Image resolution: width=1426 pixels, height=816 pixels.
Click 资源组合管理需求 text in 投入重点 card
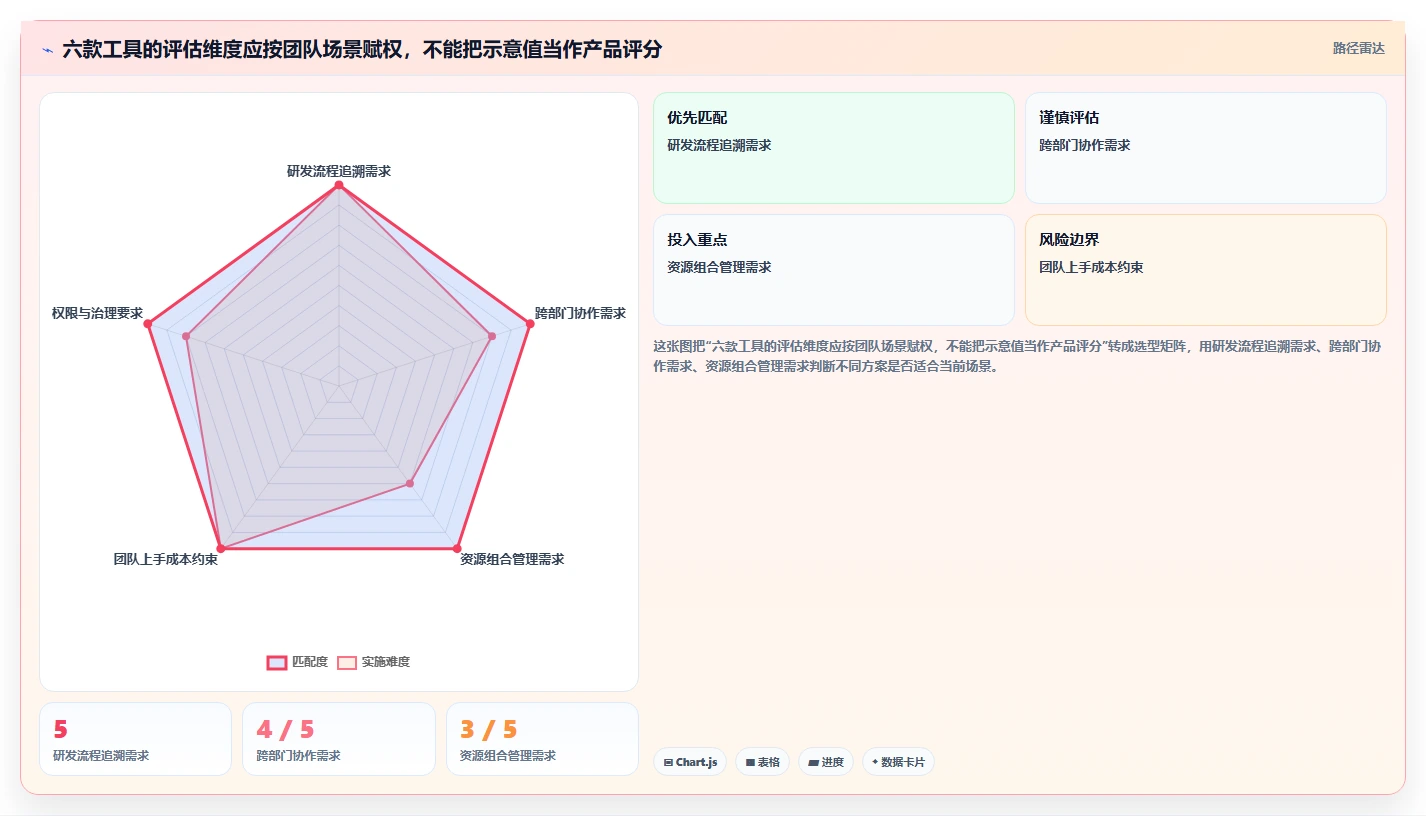click(x=719, y=267)
